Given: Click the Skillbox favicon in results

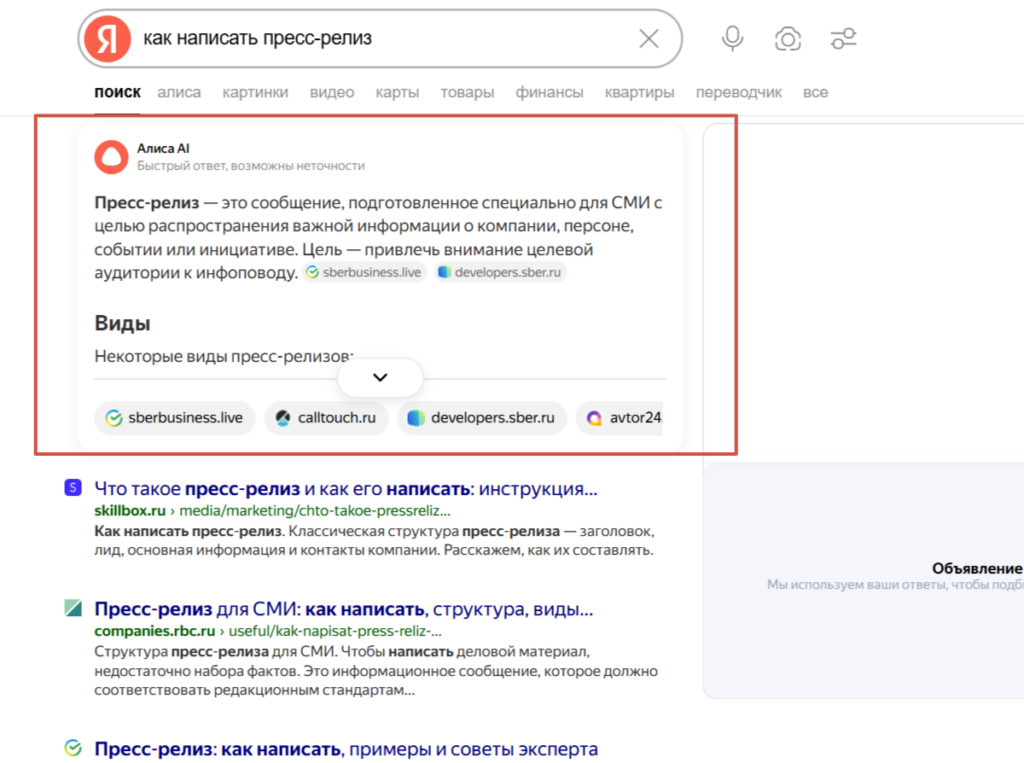Looking at the screenshot, I should [x=72, y=488].
